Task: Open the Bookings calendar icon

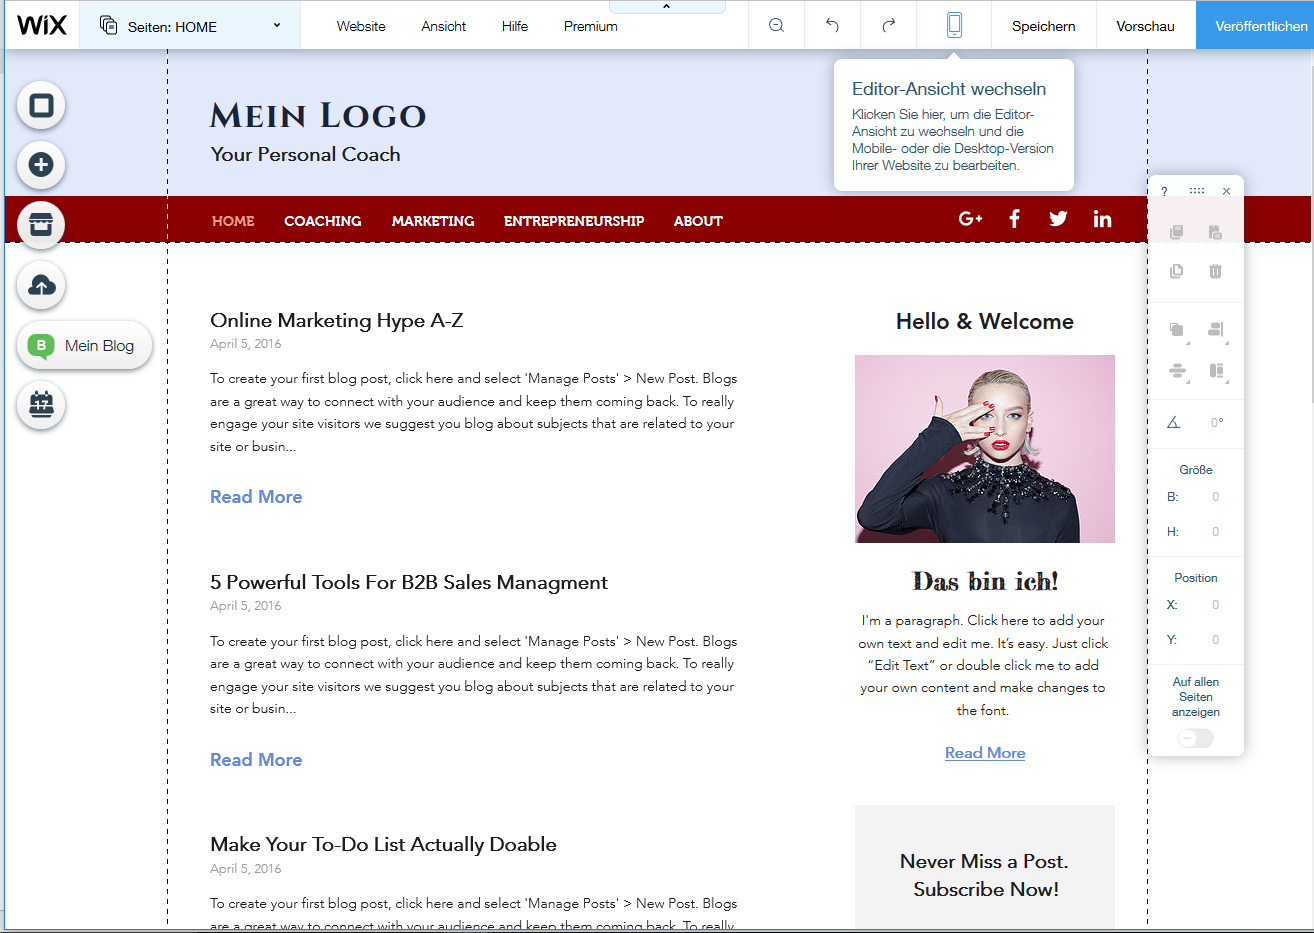Action: coord(41,405)
